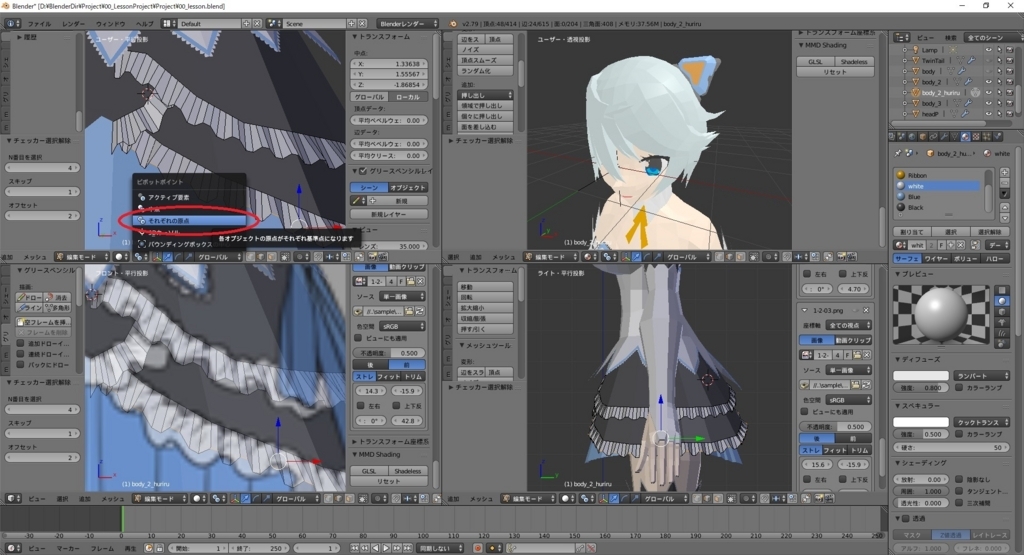
Task: Click the Shadeless button in top MMD Shading
Action: coord(854,61)
